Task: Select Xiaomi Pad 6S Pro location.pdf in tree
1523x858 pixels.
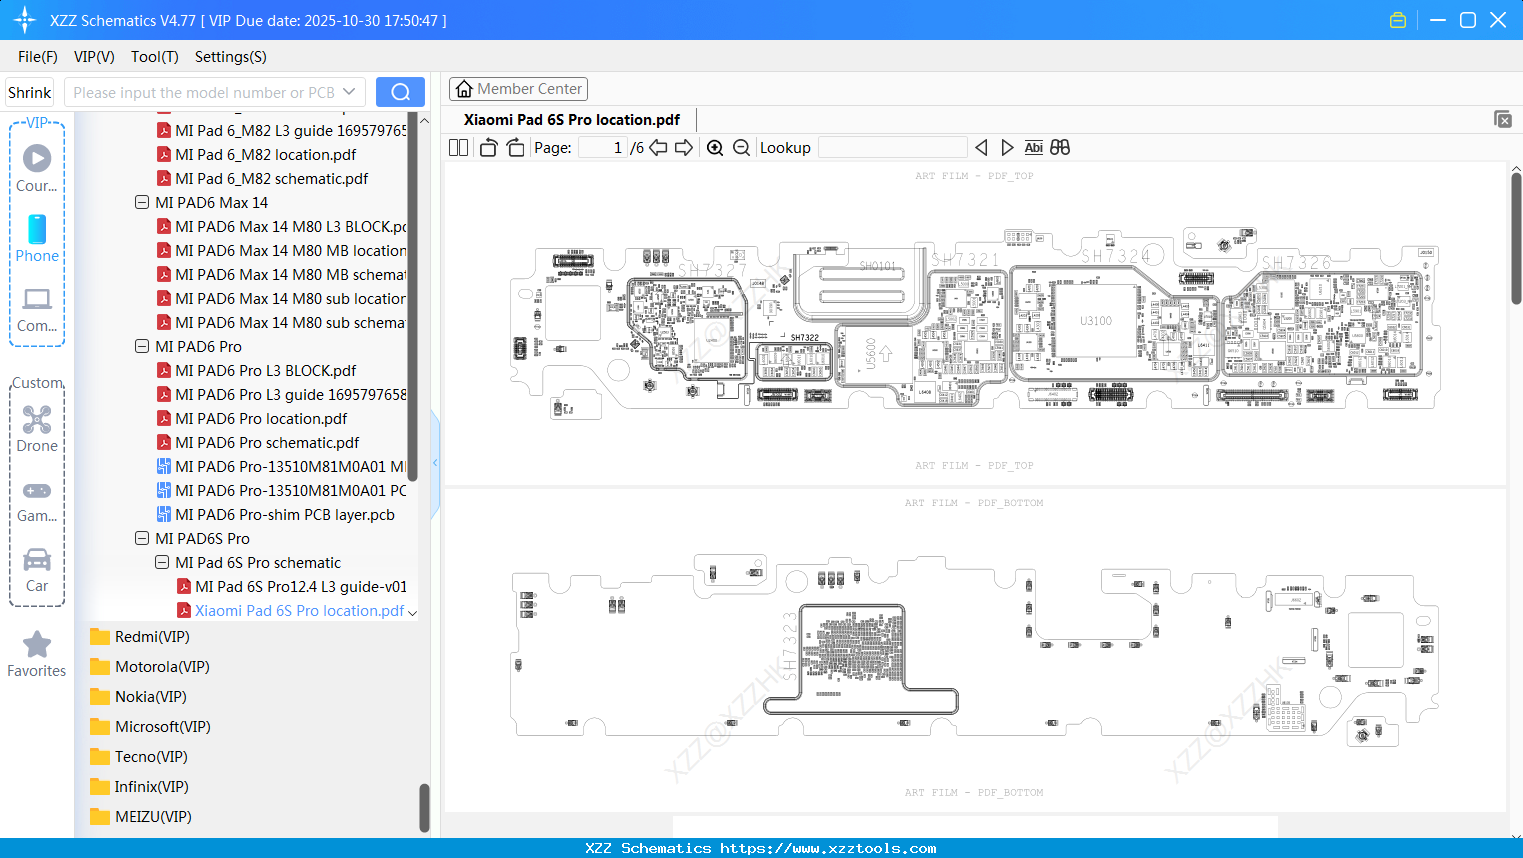Action: [291, 611]
